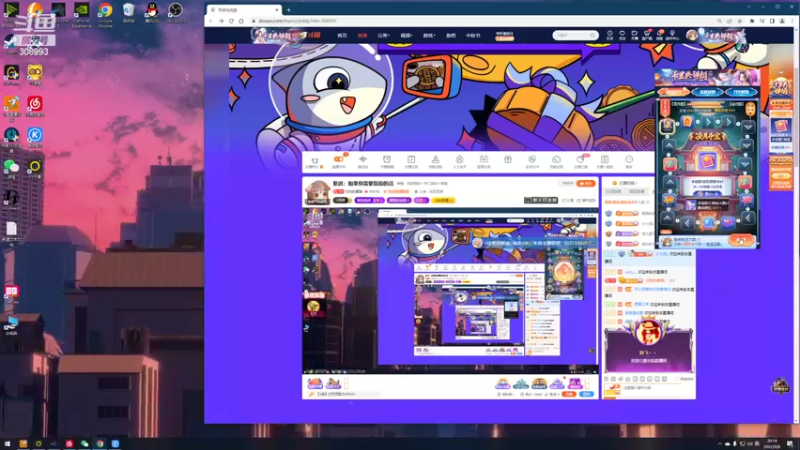
Task: Click the WeChat icon in taskbar
Action: pyautogui.click(x=84, y=444)
